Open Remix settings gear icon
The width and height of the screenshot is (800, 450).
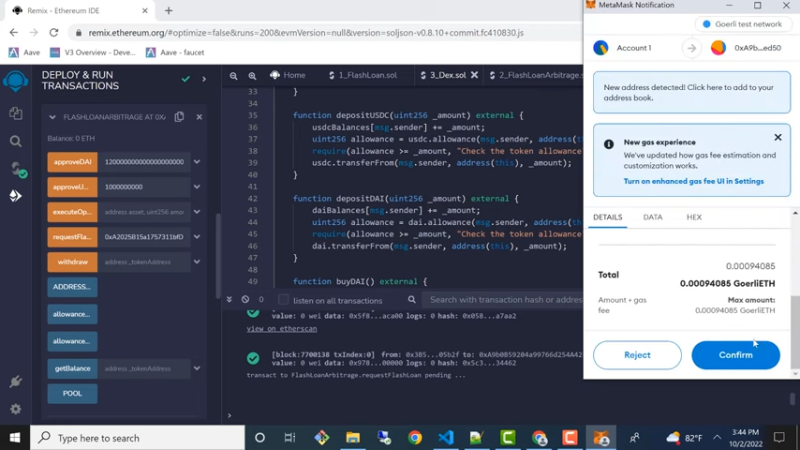click(15, 409)
